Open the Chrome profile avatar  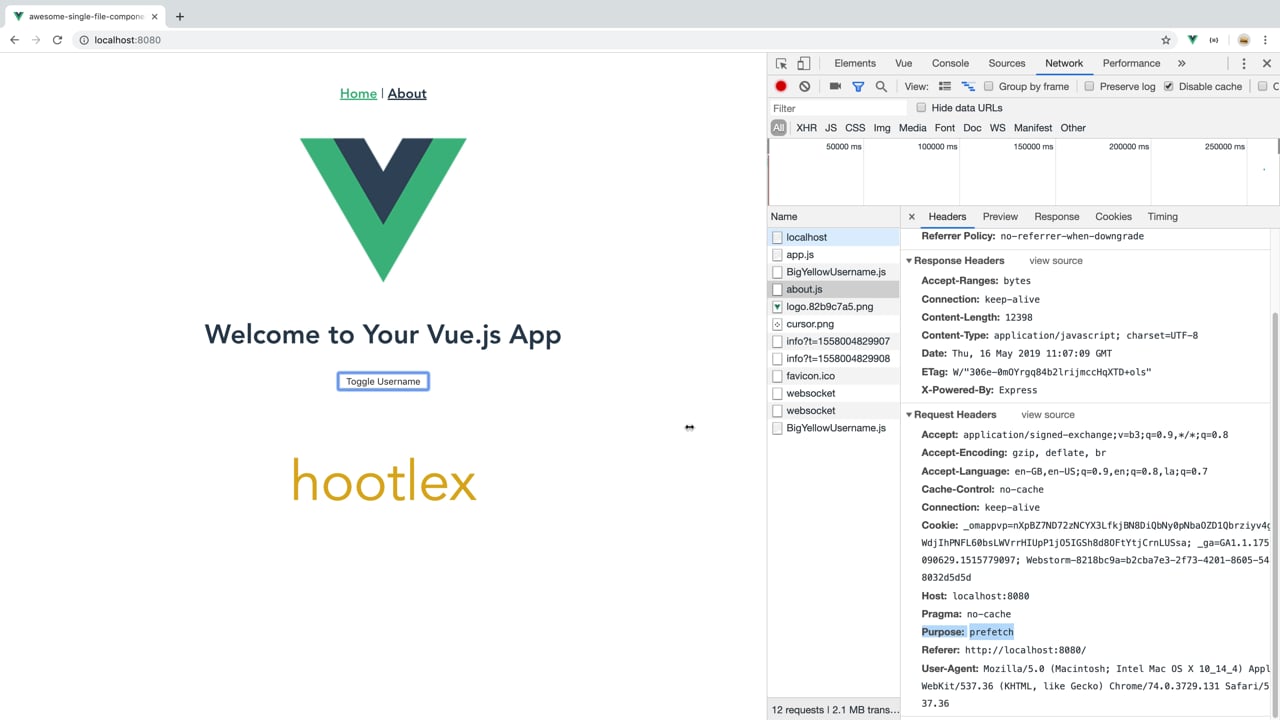click(x=1244, y=40)
